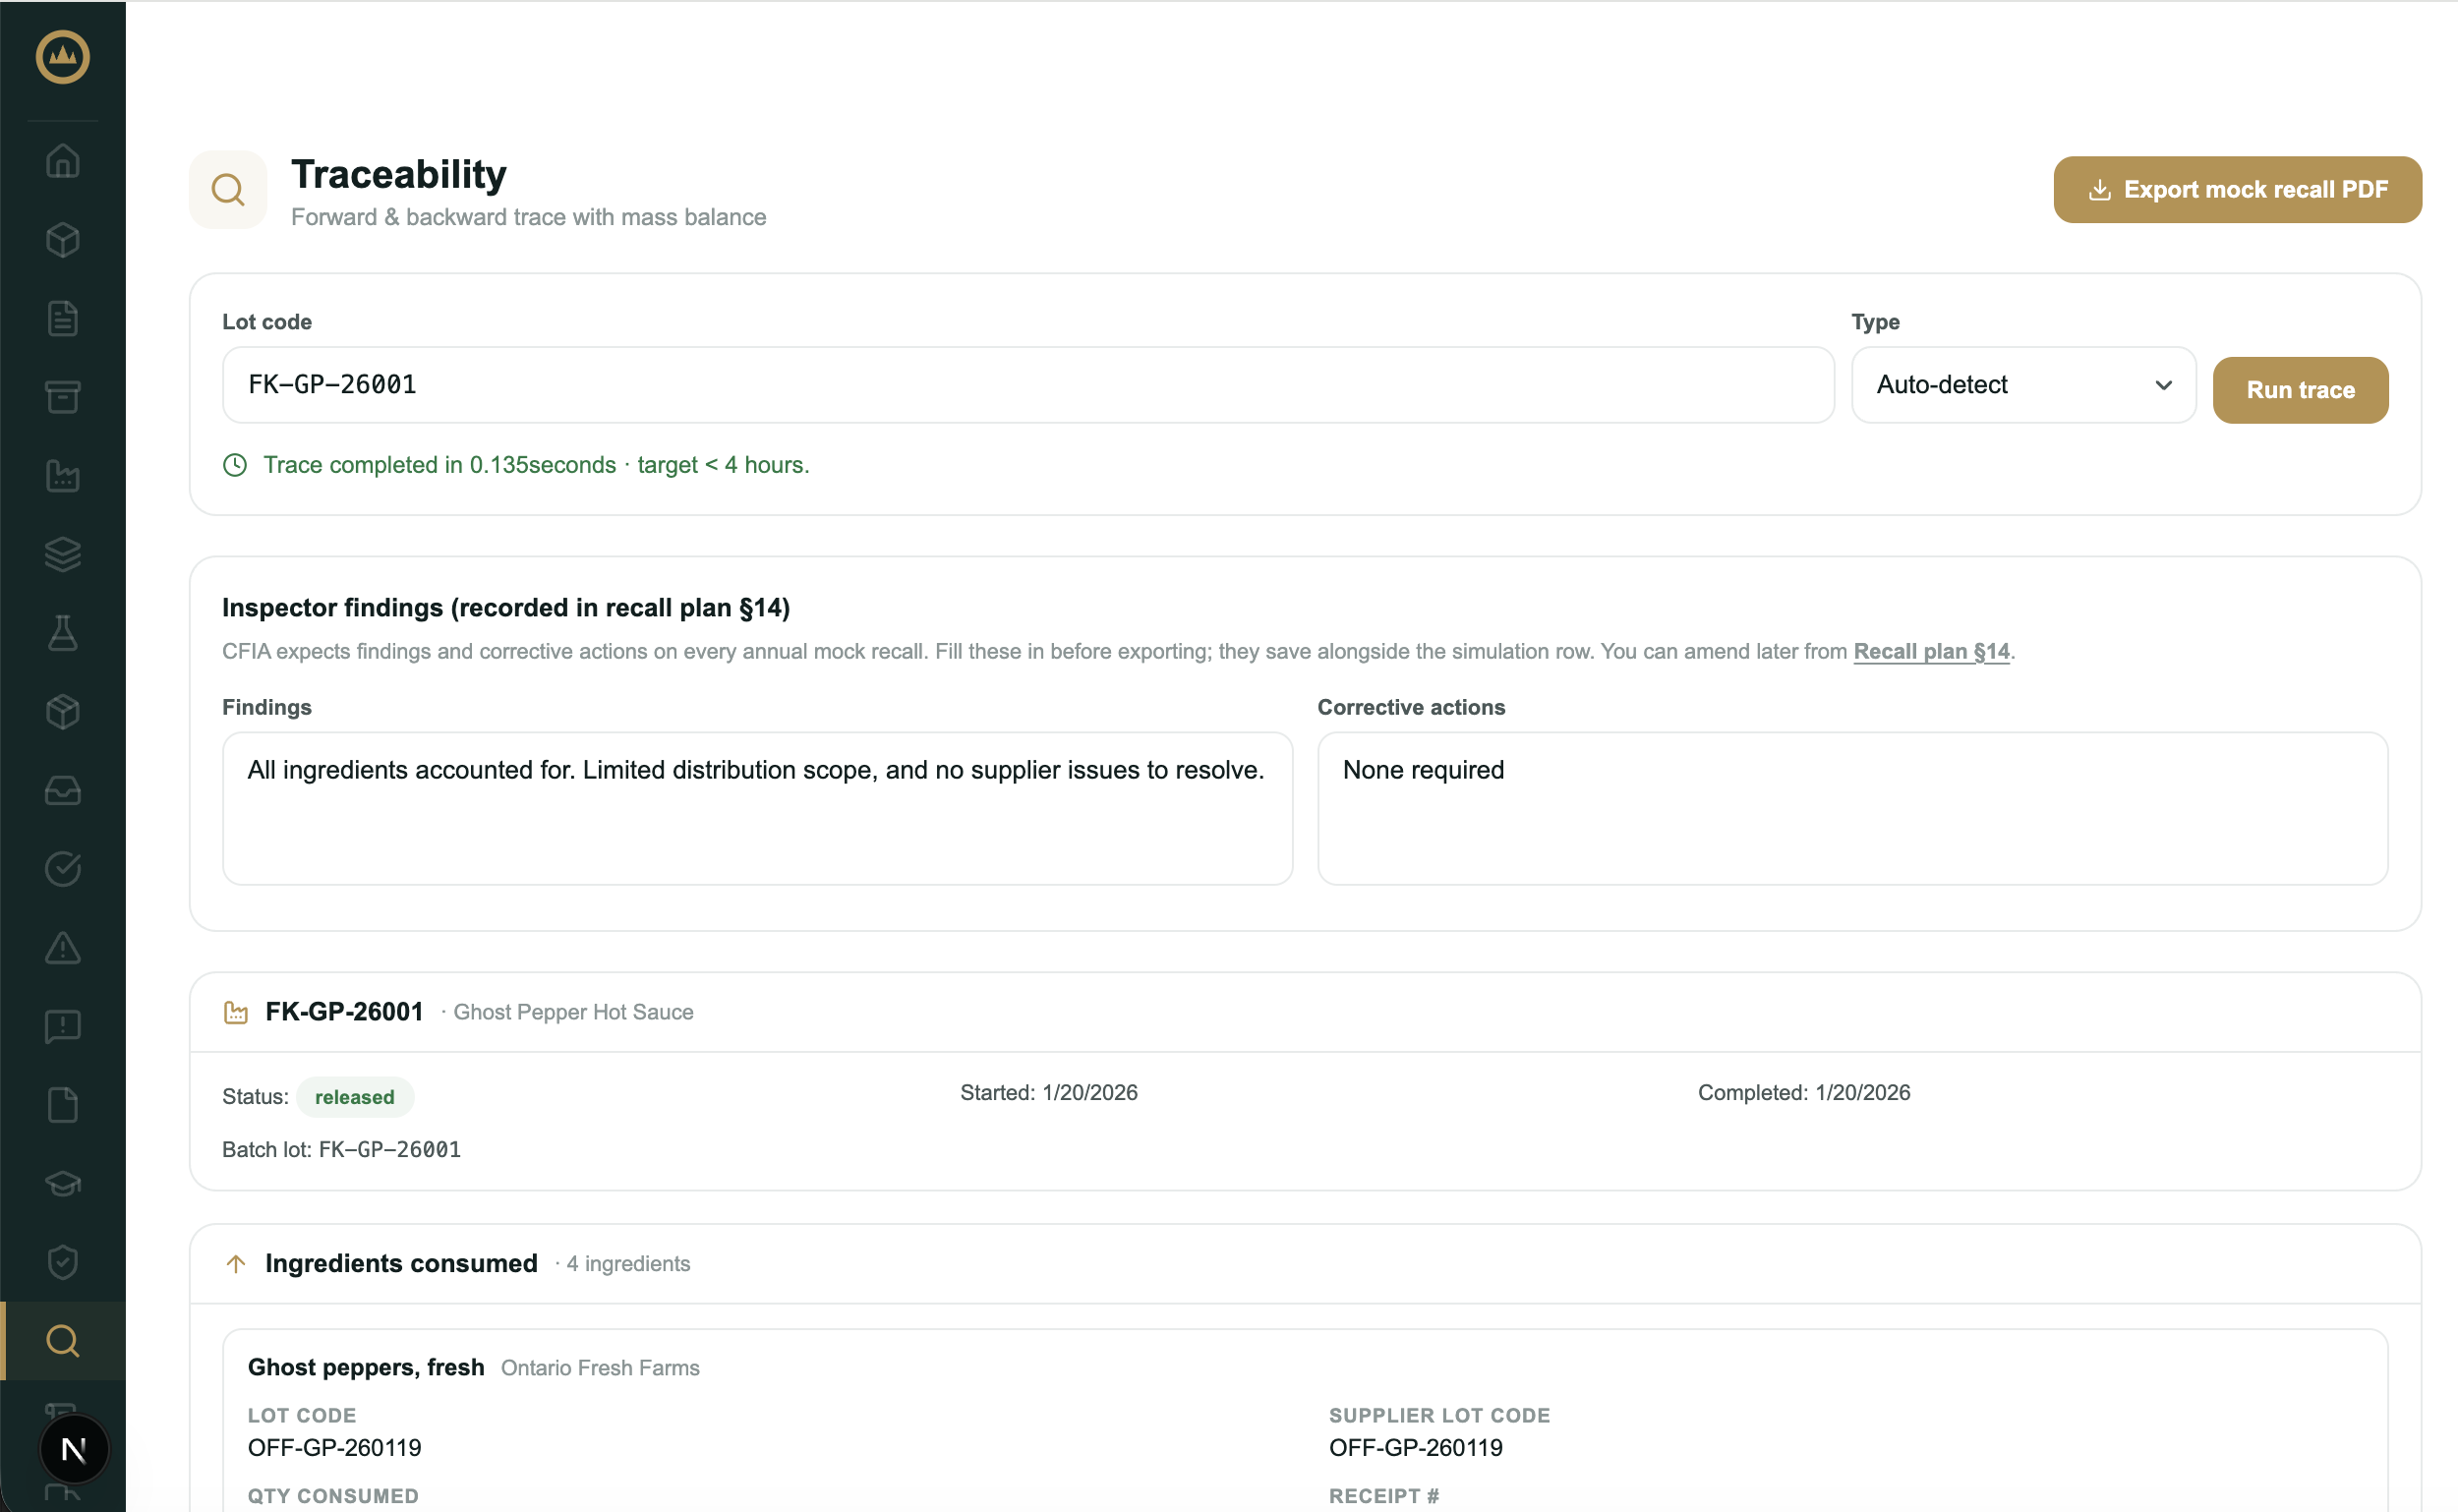Click the up arrow beside Ingredients consumed
The width and height of the screenshot is (2458, 1512).
click(x=236, y=1264)
